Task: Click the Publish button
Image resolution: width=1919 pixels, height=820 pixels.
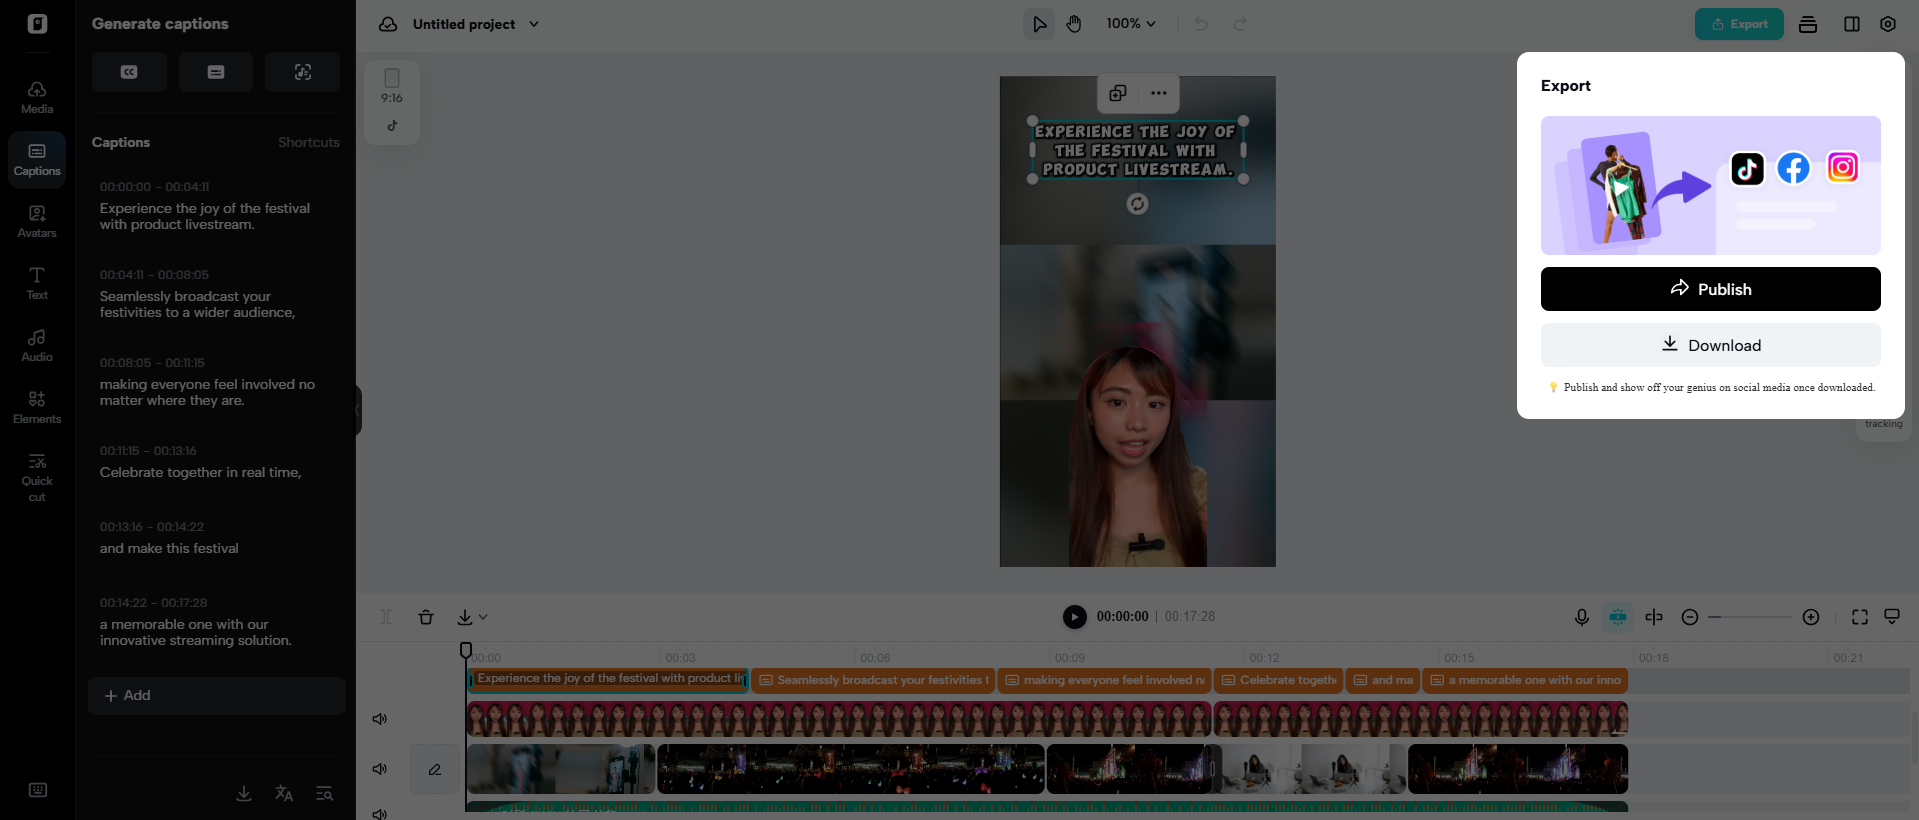Action: click(x=1710, y=289)
